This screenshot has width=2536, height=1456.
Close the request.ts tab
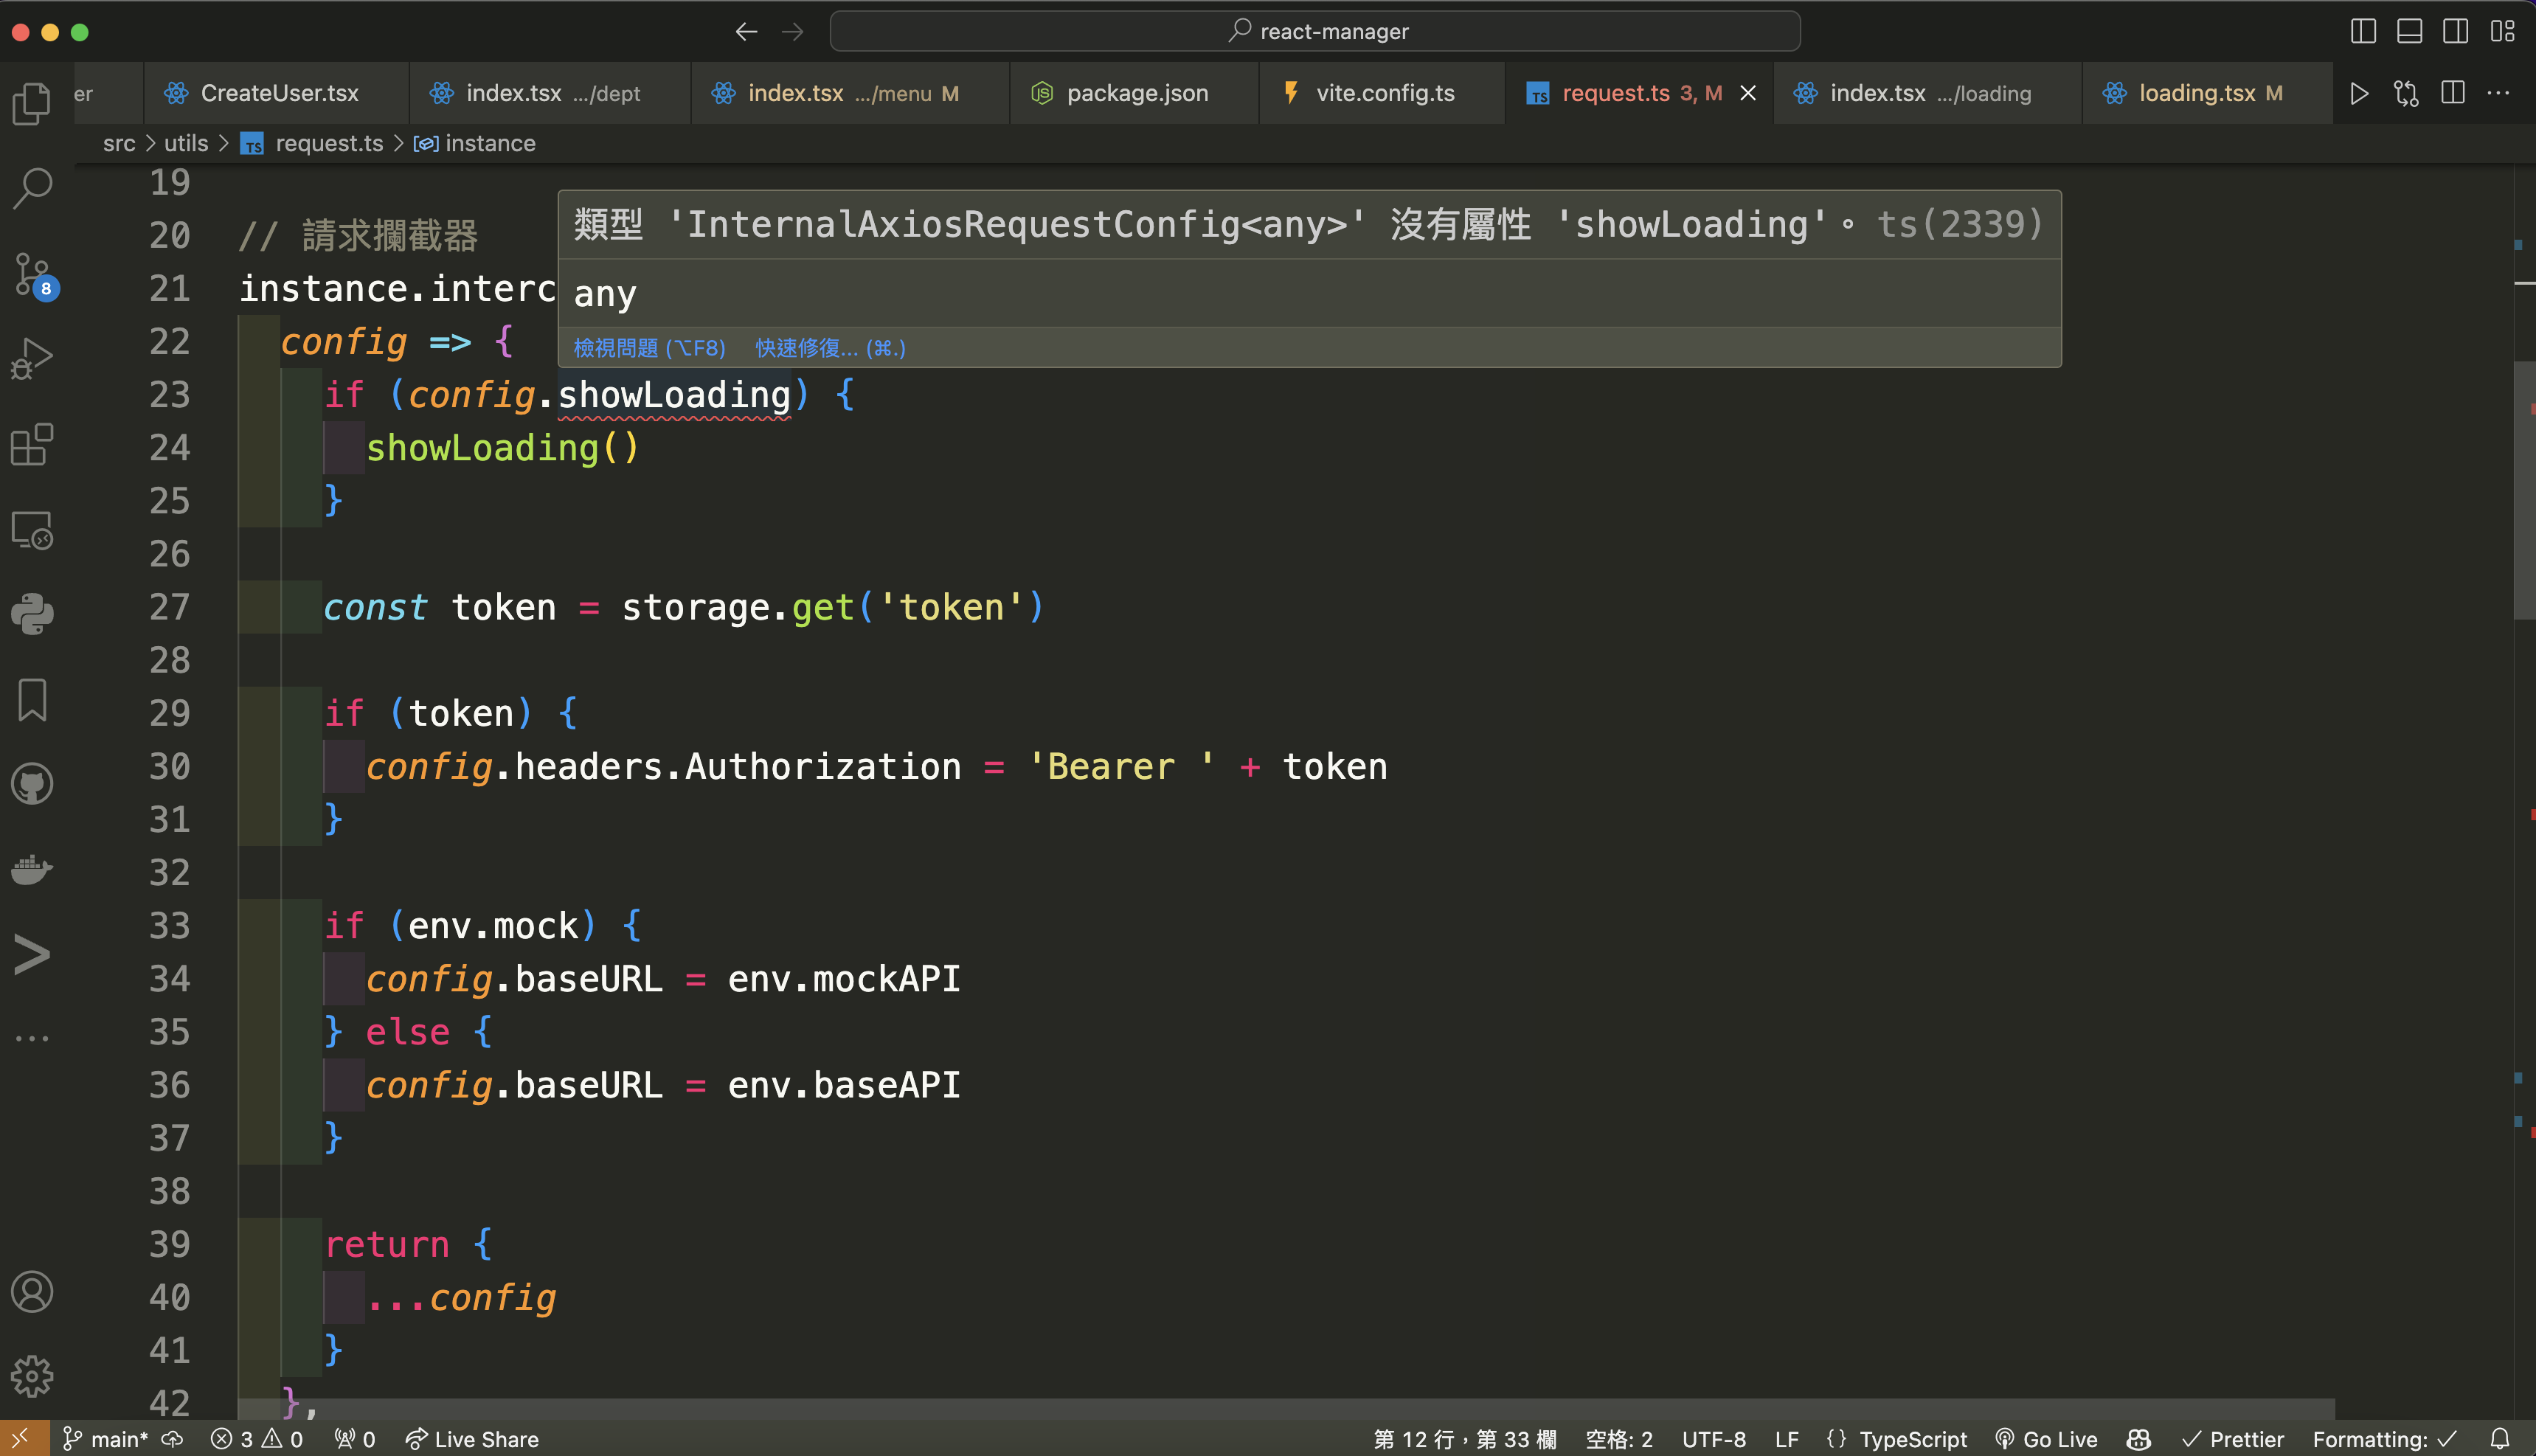point(1748,93)
